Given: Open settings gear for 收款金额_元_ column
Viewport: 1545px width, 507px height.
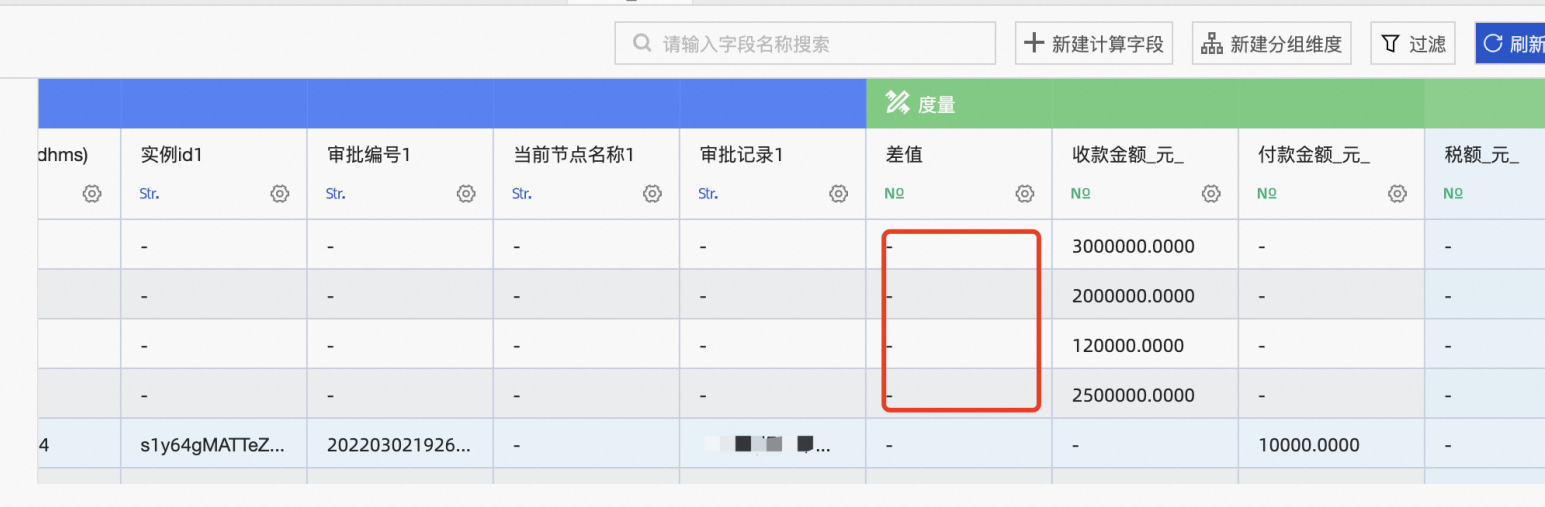Looking at the screenshot, I should pyautogui.click(x=1211, y=194).
